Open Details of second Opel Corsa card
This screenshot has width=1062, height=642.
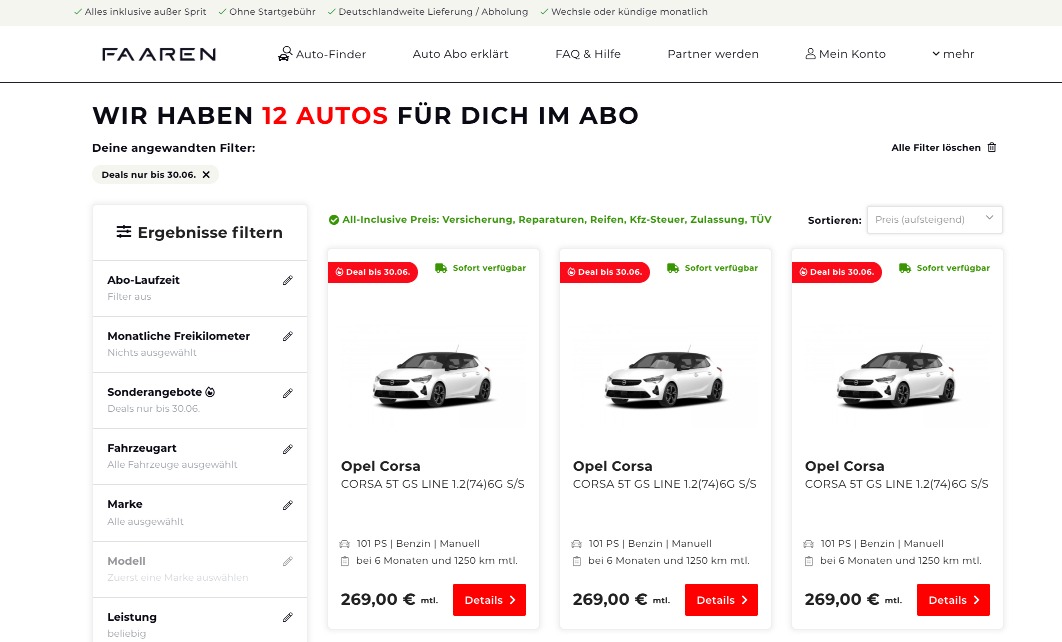click(x=721, y=600)
